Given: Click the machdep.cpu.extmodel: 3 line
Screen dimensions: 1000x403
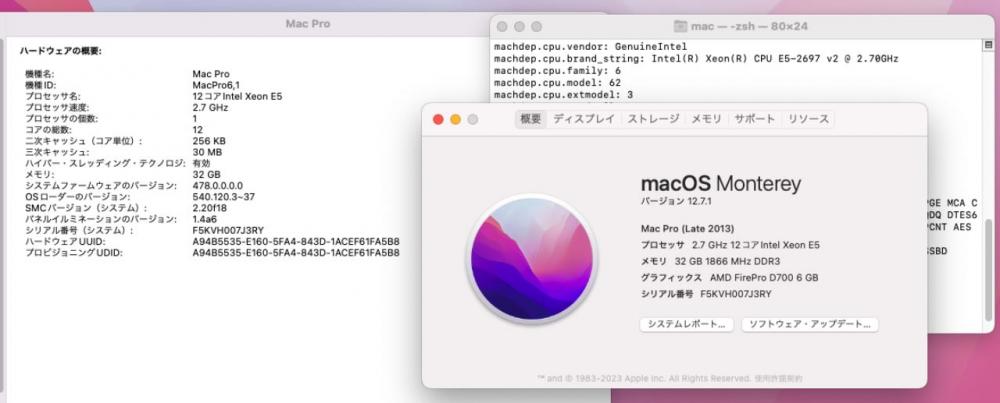Looking at the screenshot, I should pyautogui.click(x=564, y=95).
